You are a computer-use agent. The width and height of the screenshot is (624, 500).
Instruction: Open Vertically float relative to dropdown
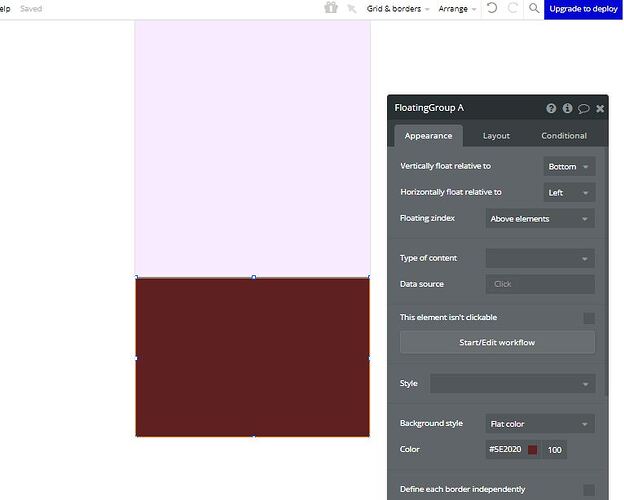pyautogui.click(x=569, y=166)
